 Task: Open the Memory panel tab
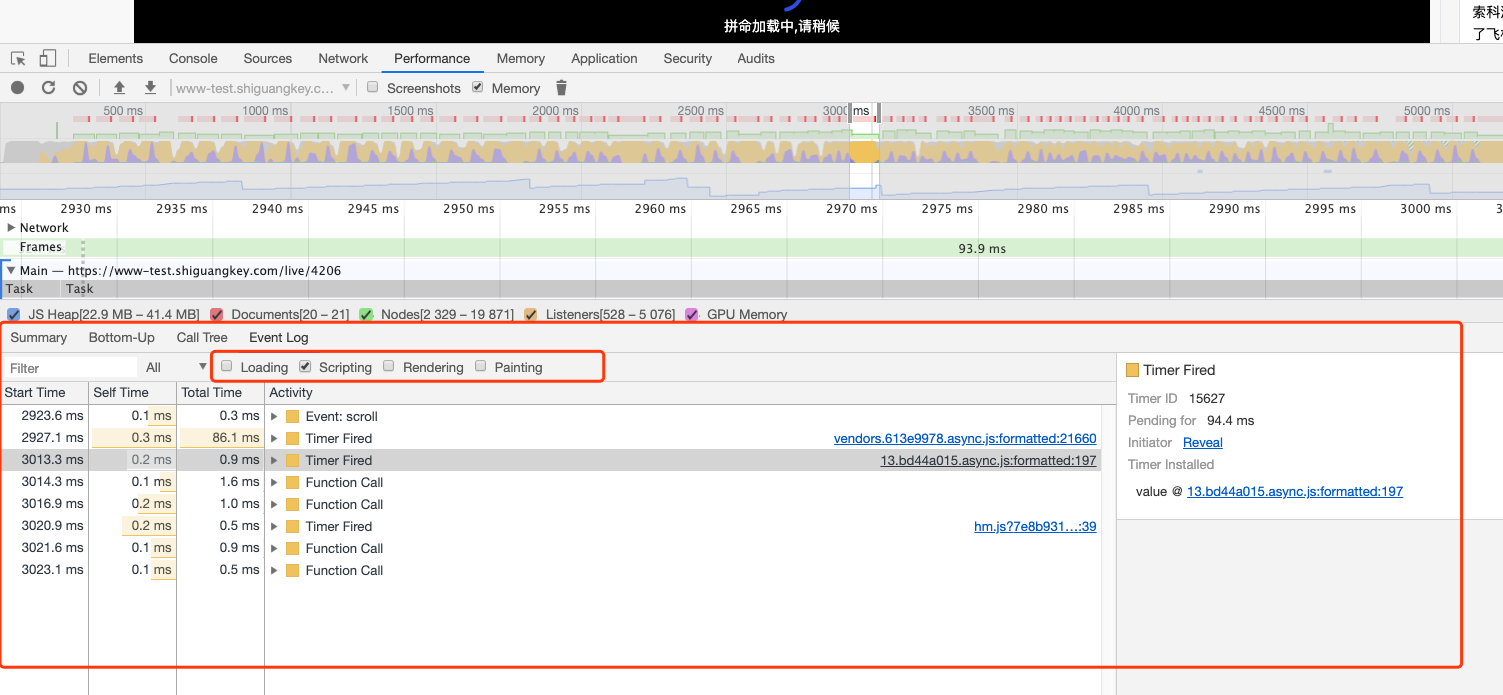(521, 58)
